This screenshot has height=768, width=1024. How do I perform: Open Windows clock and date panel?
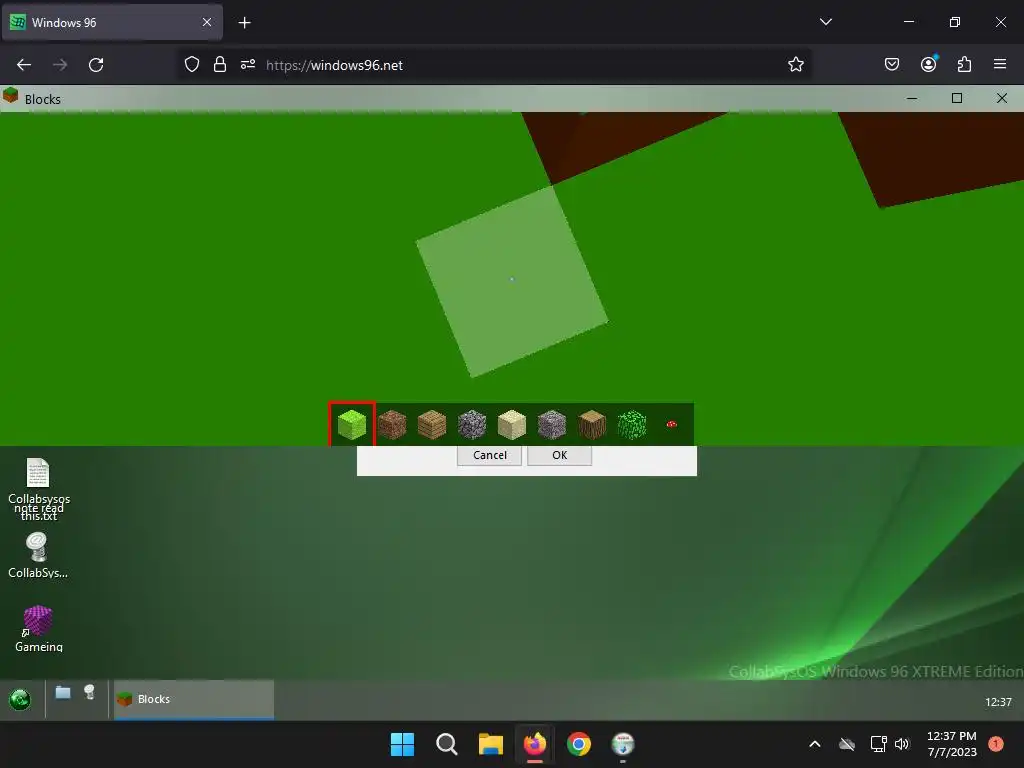pyautogui.click(x=952, y=744)
